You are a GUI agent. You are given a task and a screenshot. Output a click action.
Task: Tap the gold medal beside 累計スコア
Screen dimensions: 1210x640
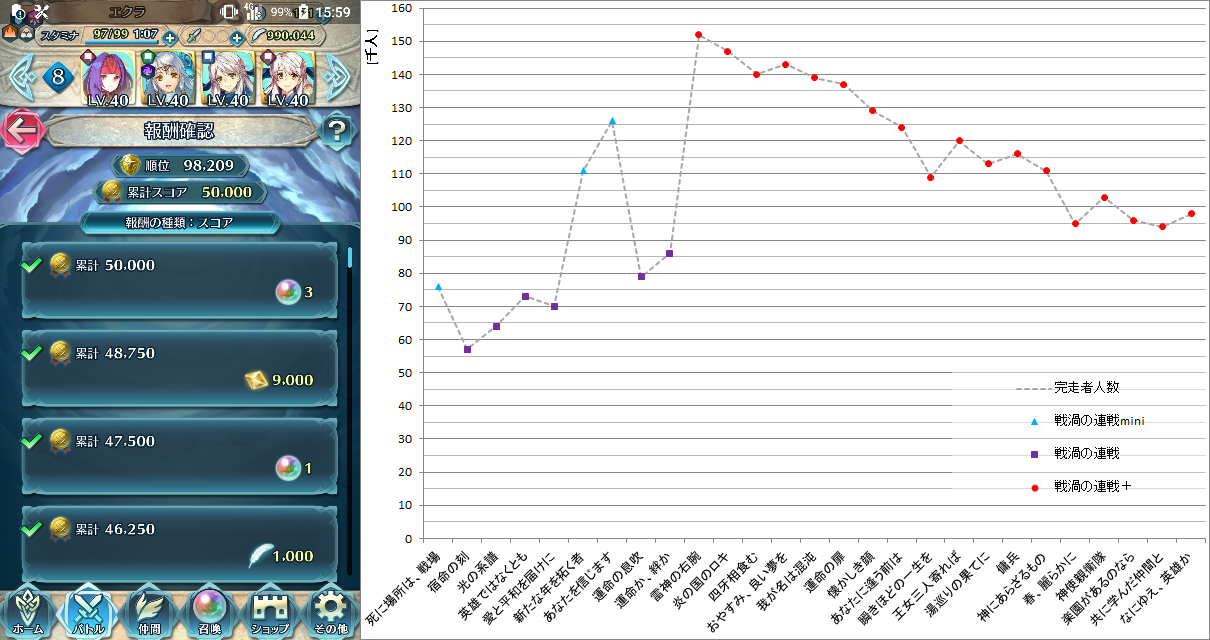coord(112,191)
